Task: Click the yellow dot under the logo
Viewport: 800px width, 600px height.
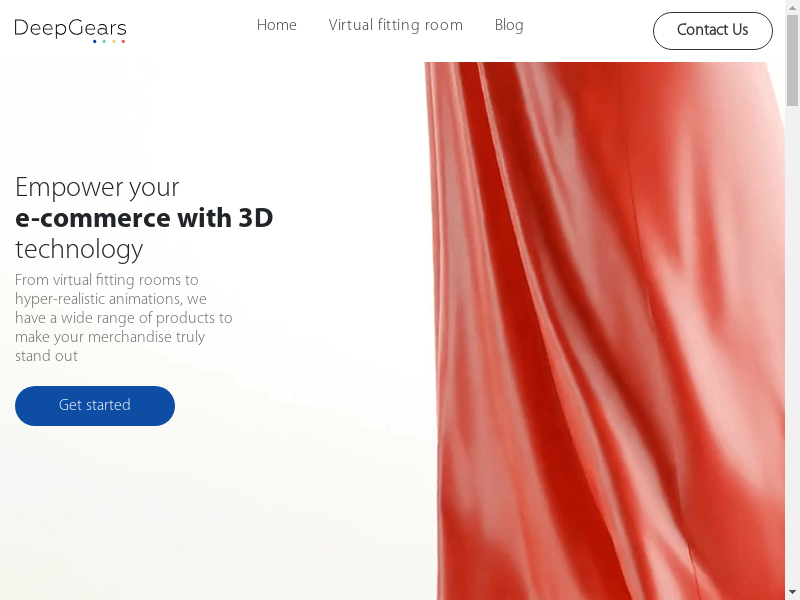Action: (x=114, y=41)
